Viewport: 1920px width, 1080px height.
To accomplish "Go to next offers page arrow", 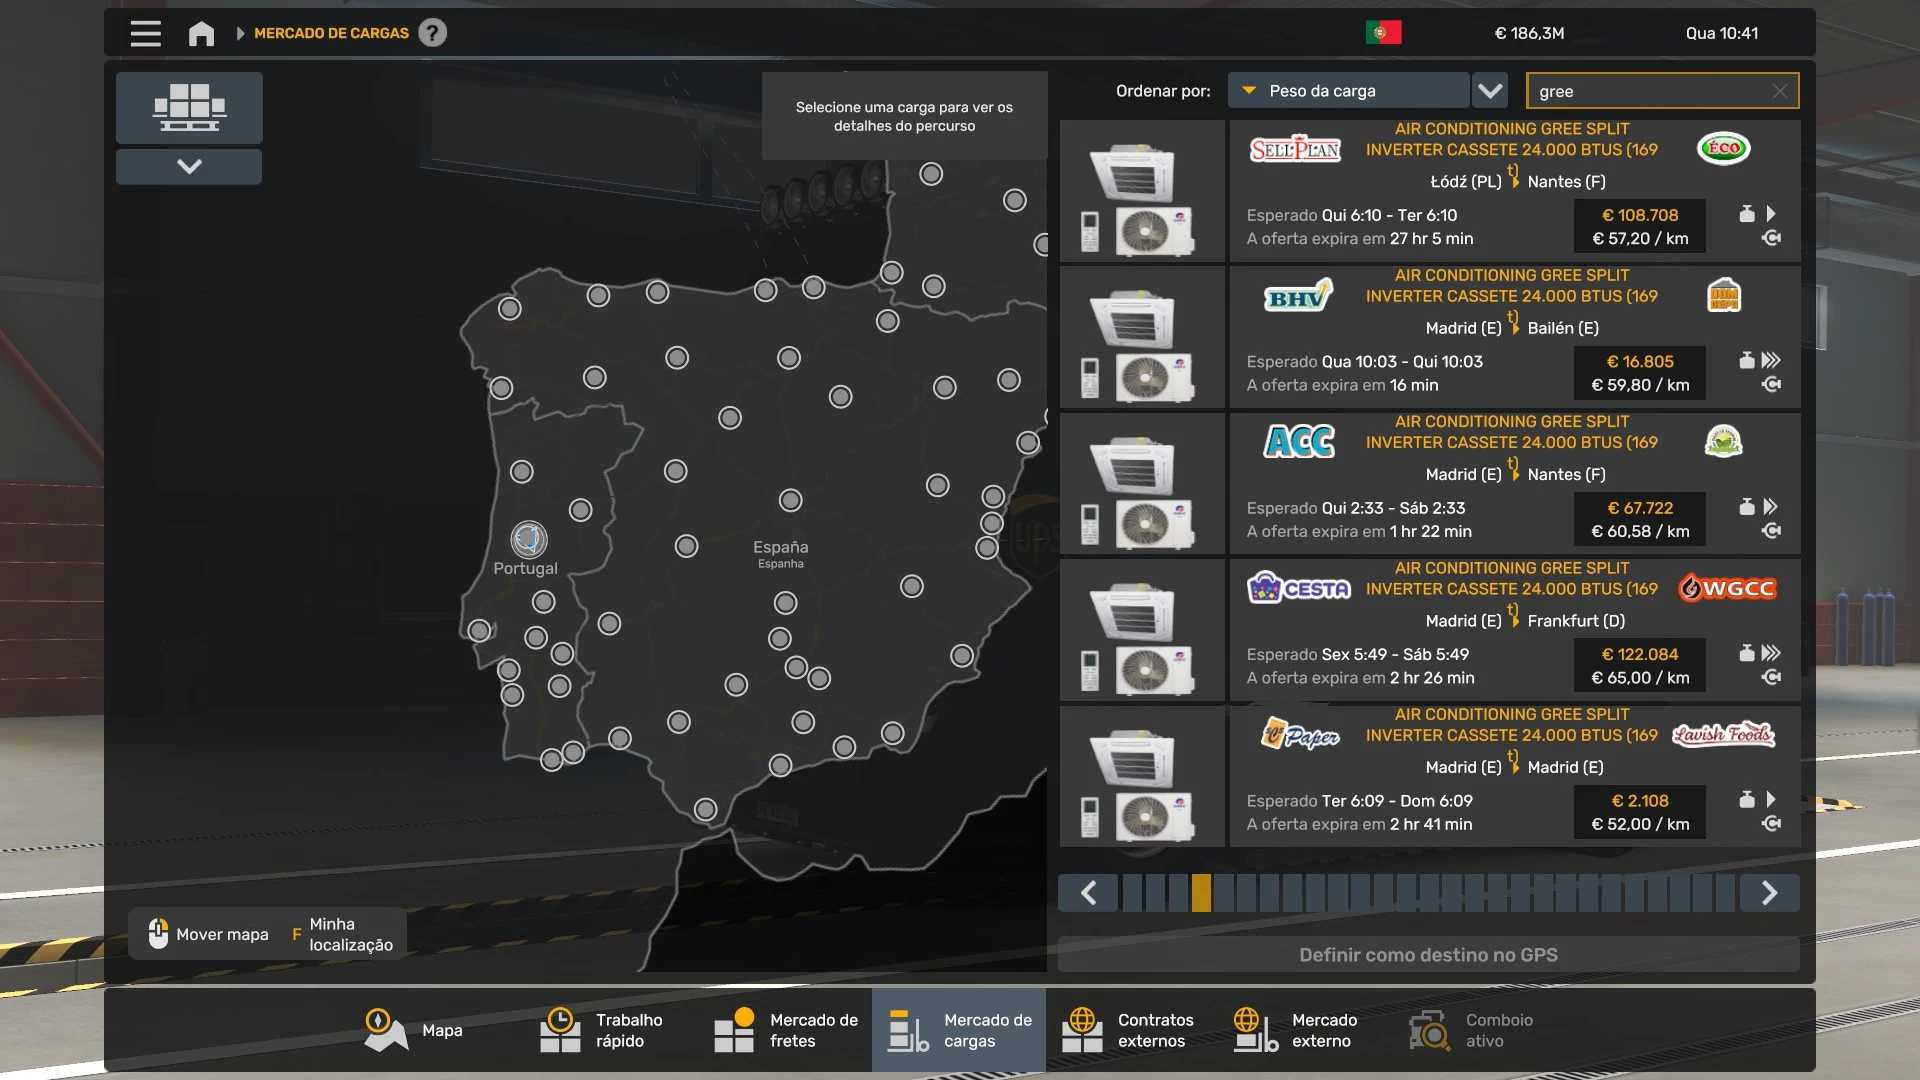I will pos(1768,893).
